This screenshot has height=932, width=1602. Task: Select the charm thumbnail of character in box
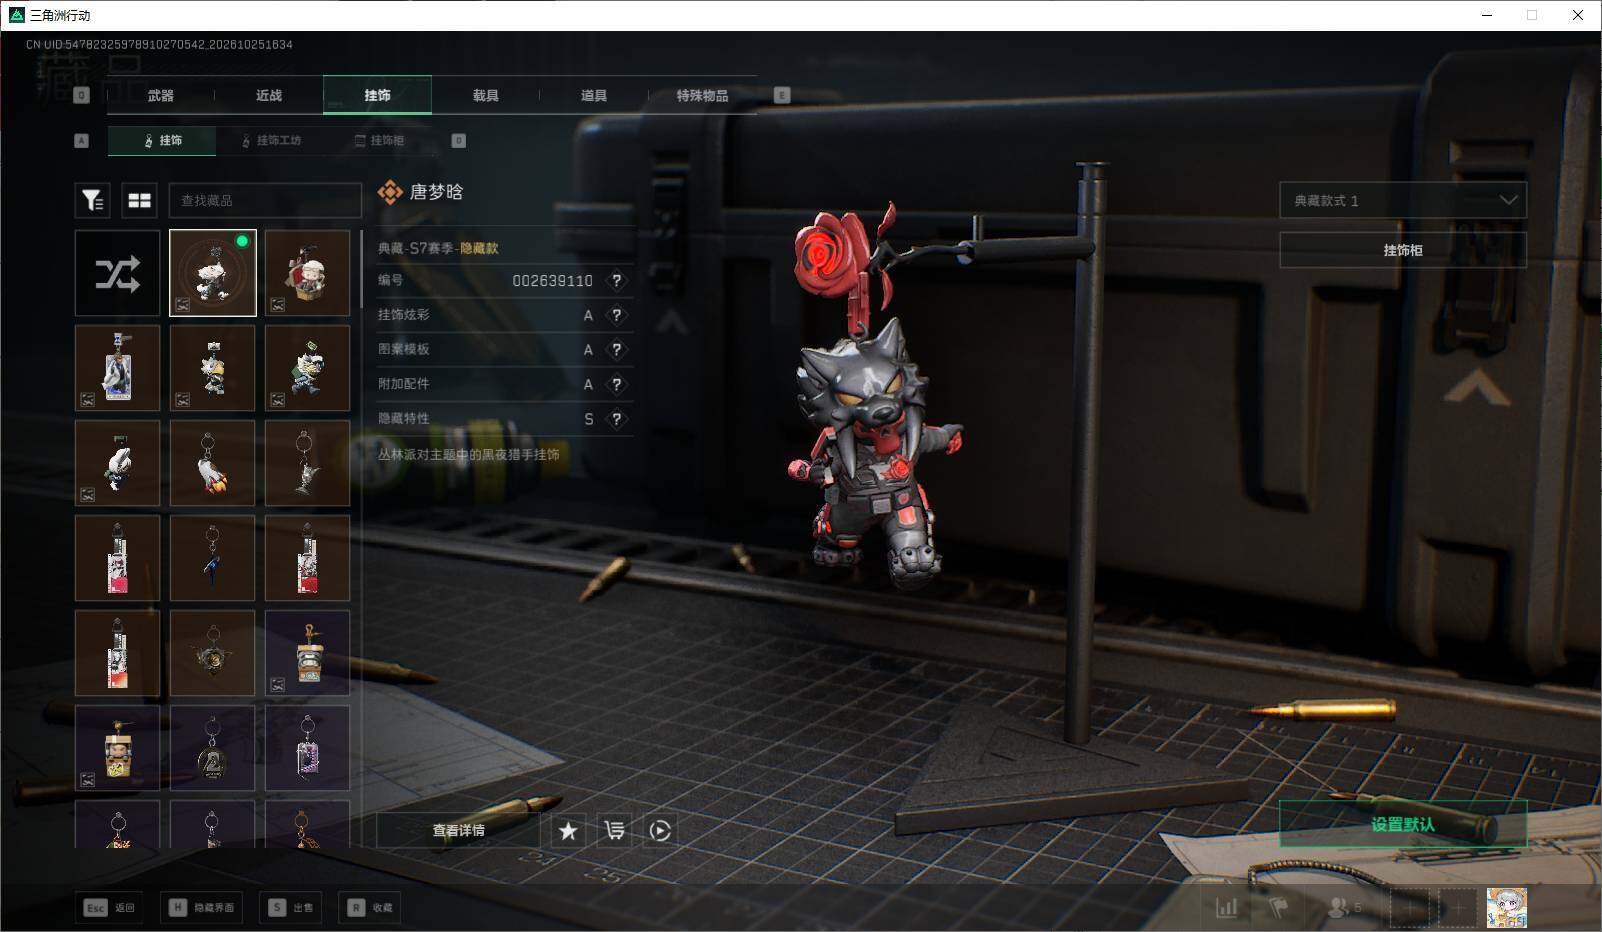(307, 273)
